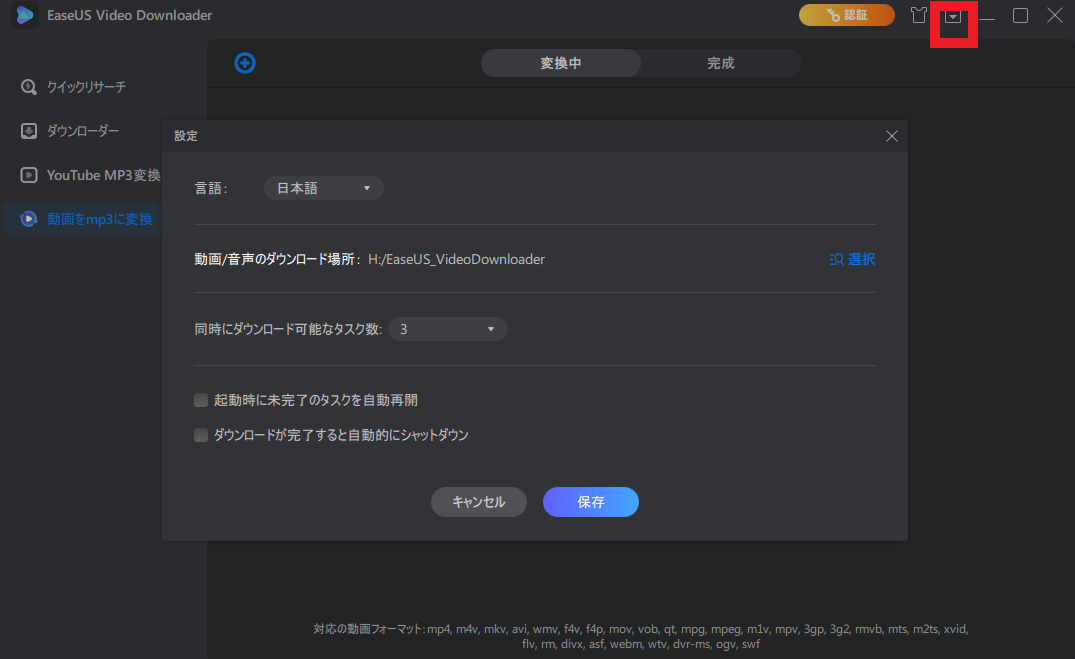
Task: Maximize the EaseUS Video Downloader window
Action: click(x=1020, y=15)
